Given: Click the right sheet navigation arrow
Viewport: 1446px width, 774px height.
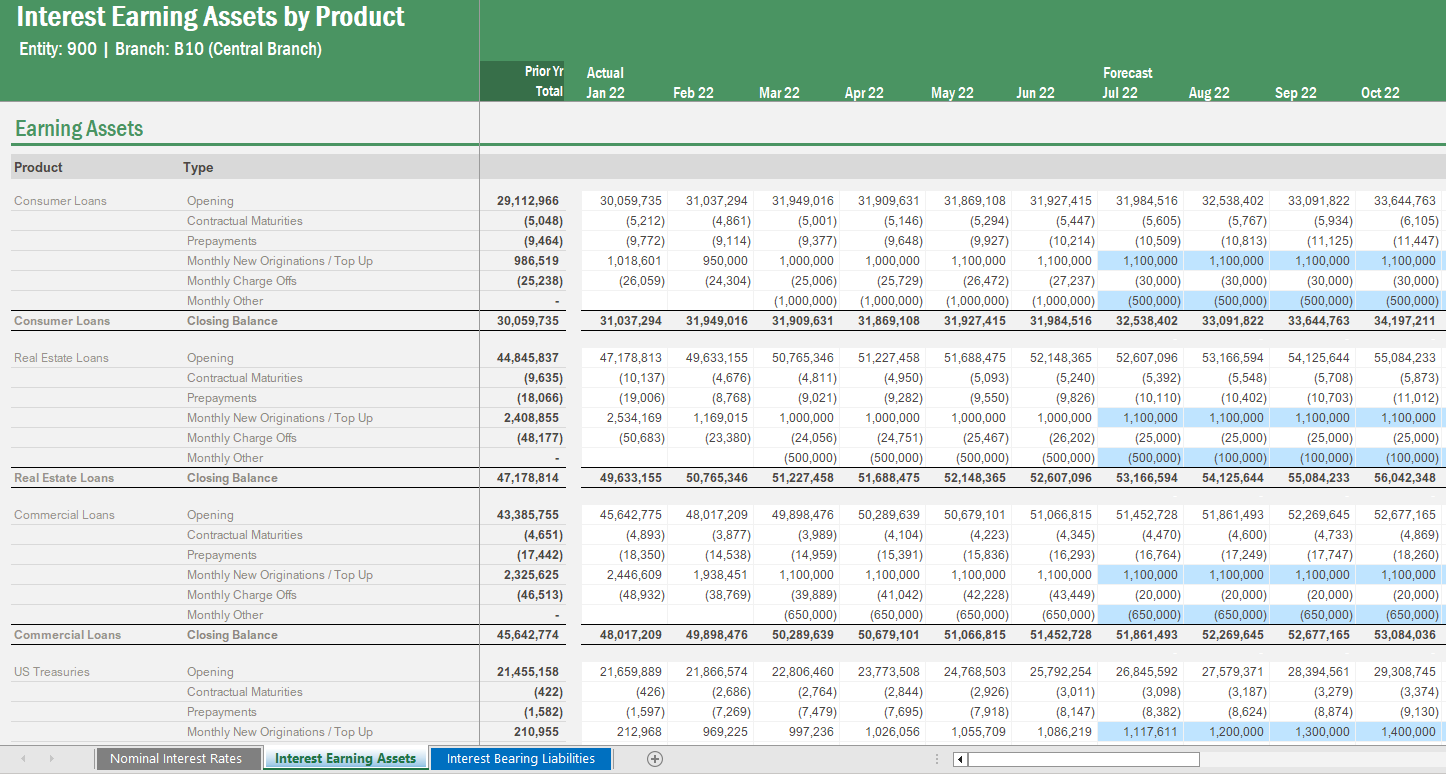Looking at the screenshot, I should click(x=52, y=758).
